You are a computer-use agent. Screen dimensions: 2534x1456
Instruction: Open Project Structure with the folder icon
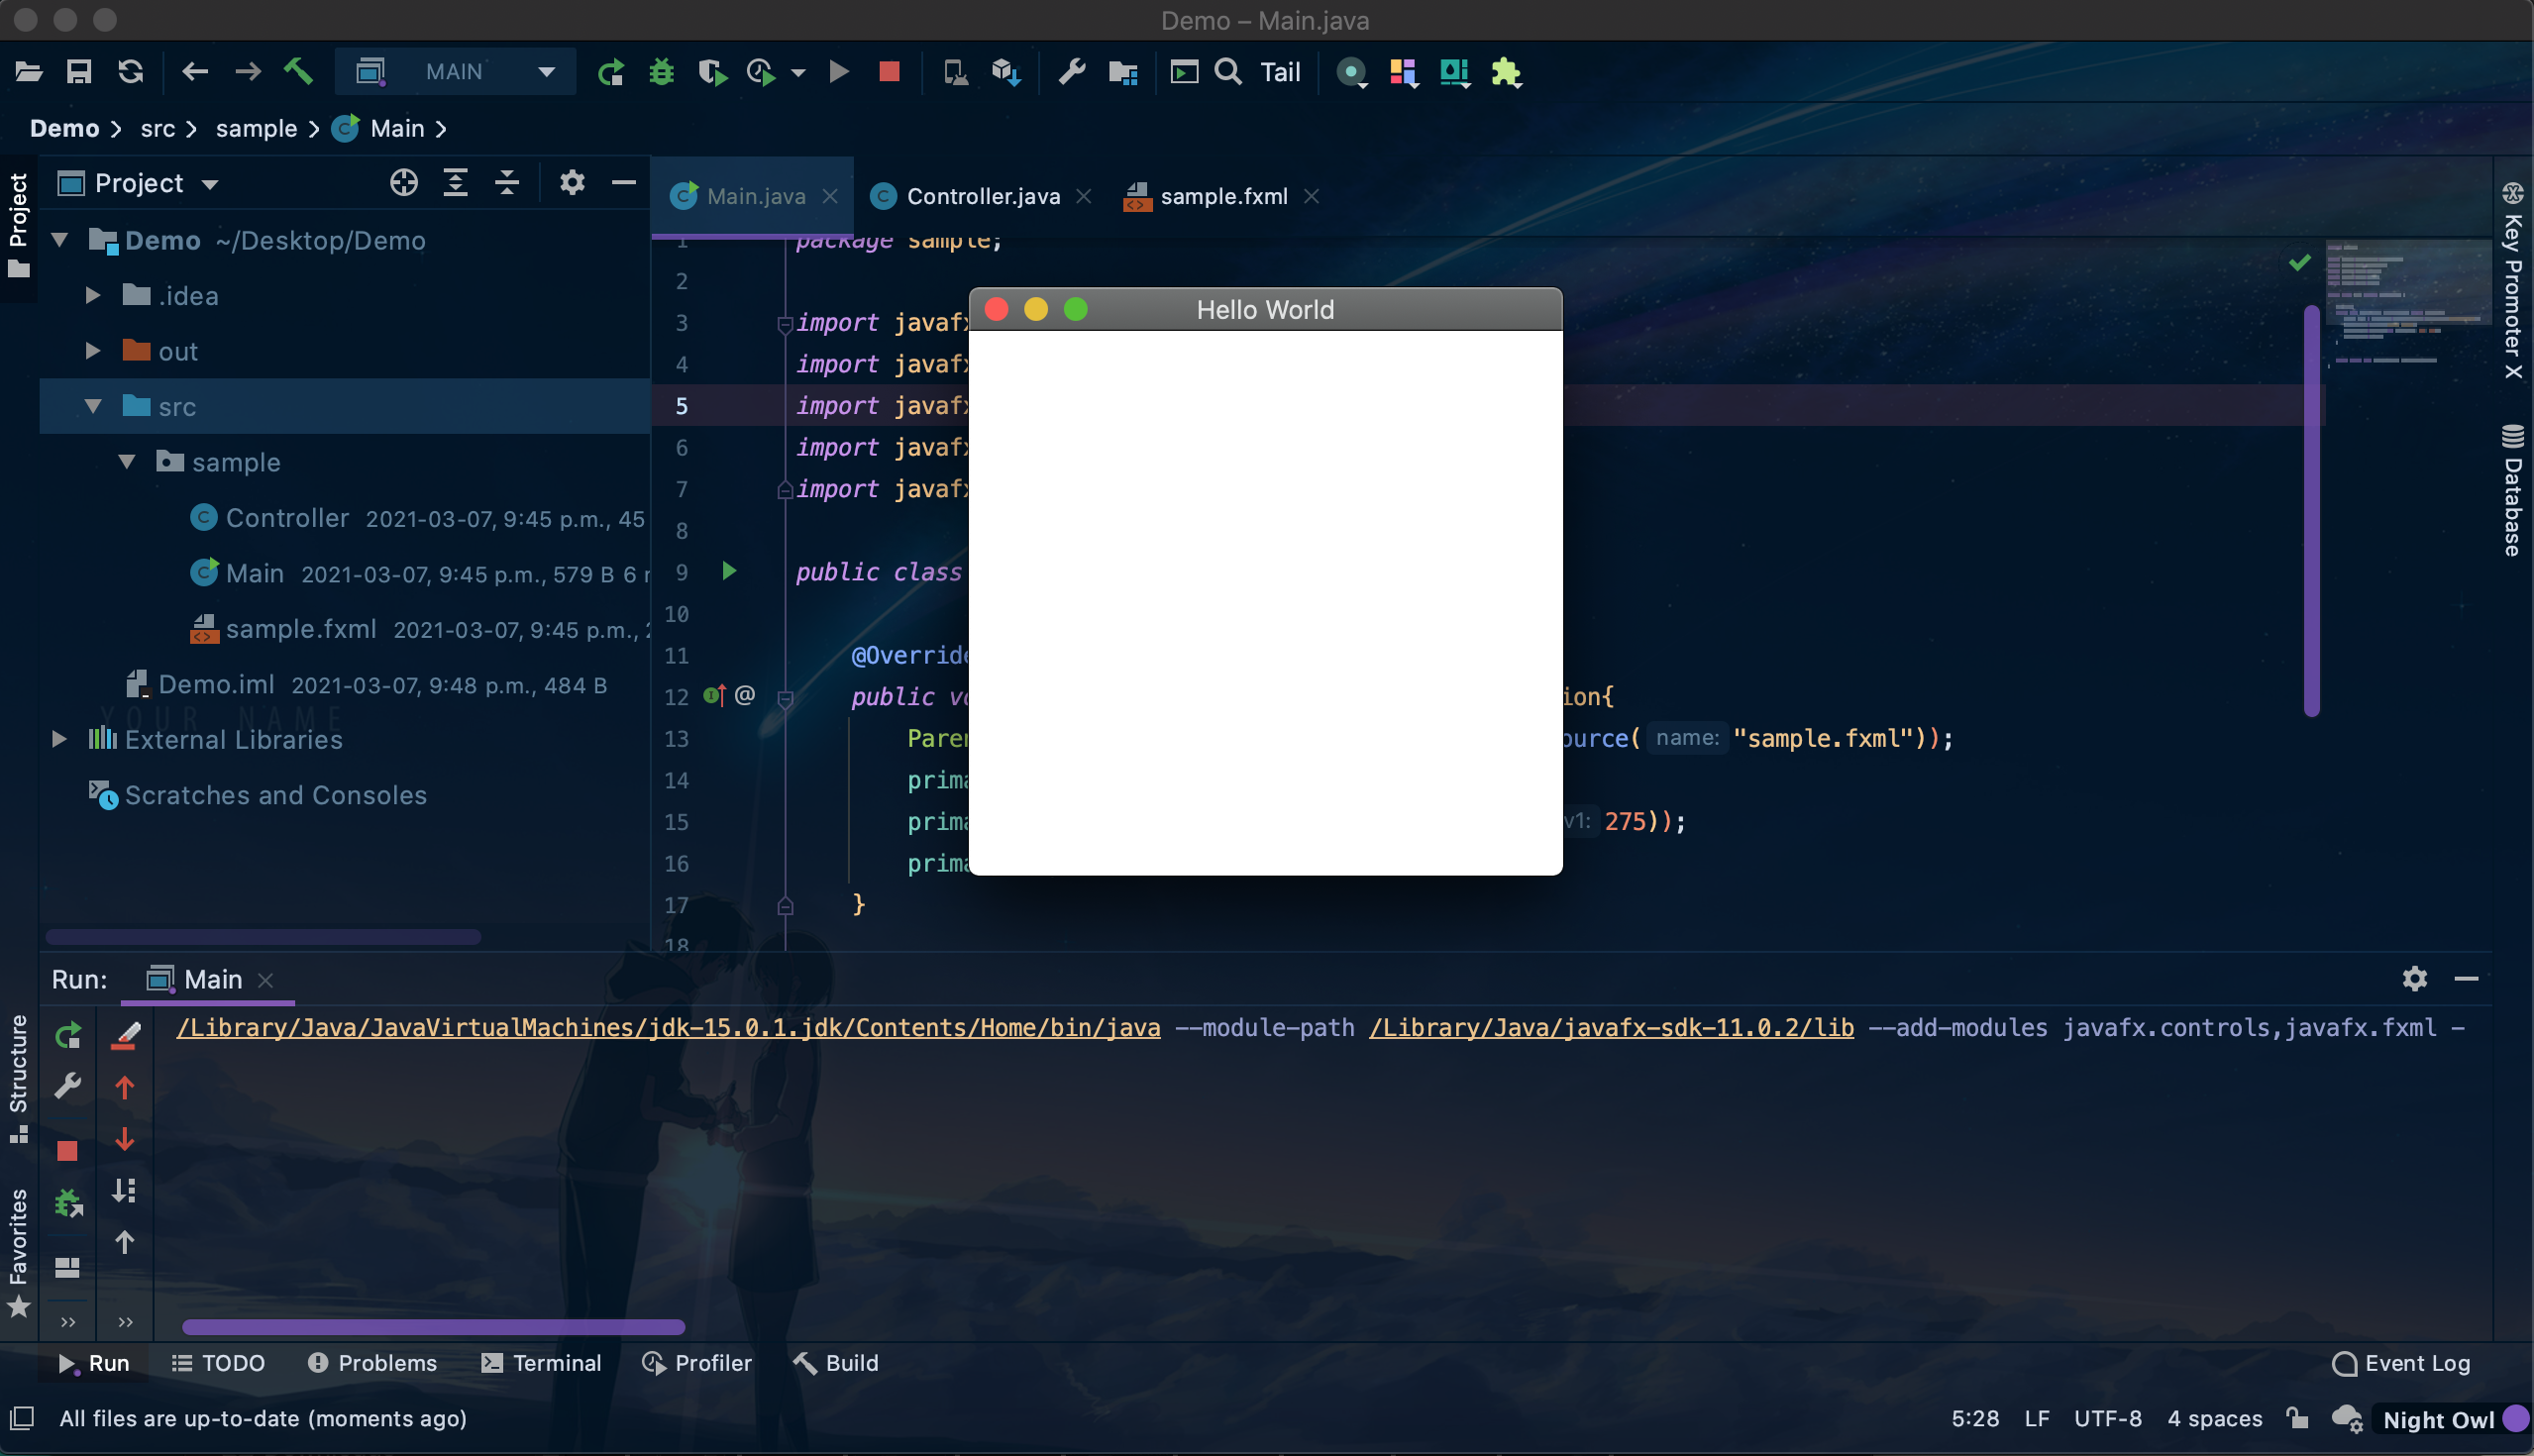click(x=1122, y=72)
